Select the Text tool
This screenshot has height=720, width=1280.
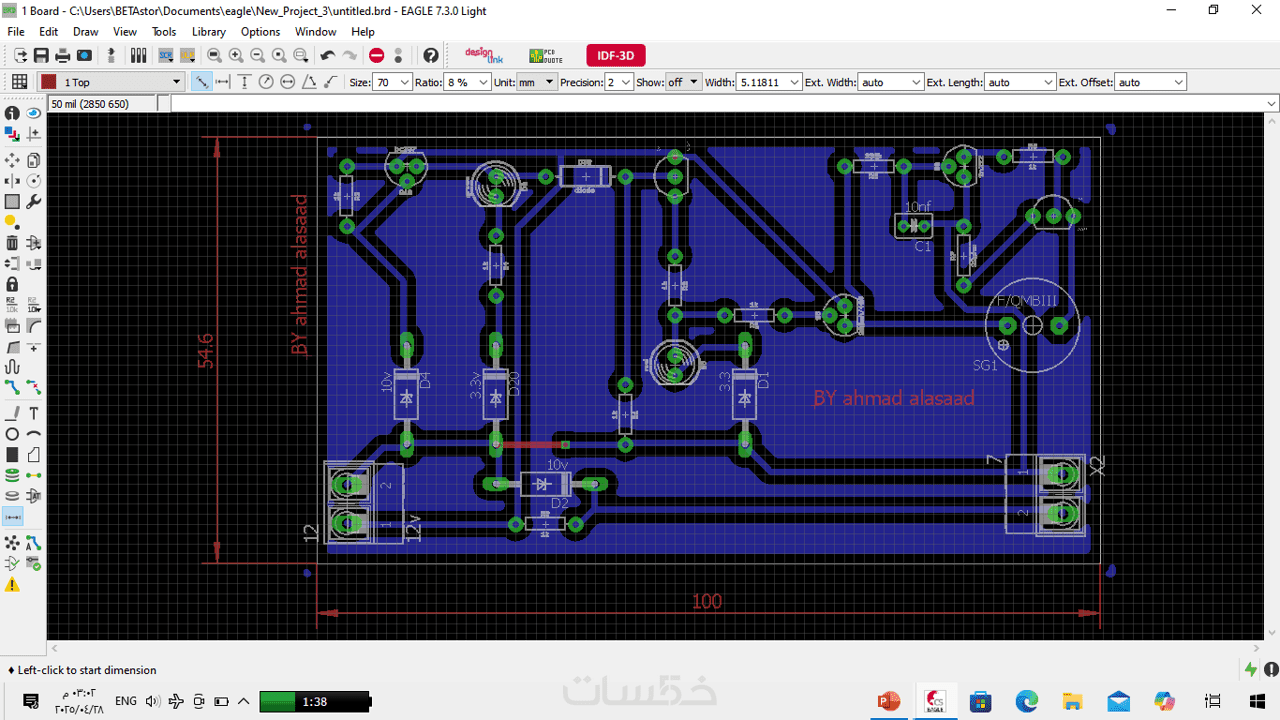[33, 413]
